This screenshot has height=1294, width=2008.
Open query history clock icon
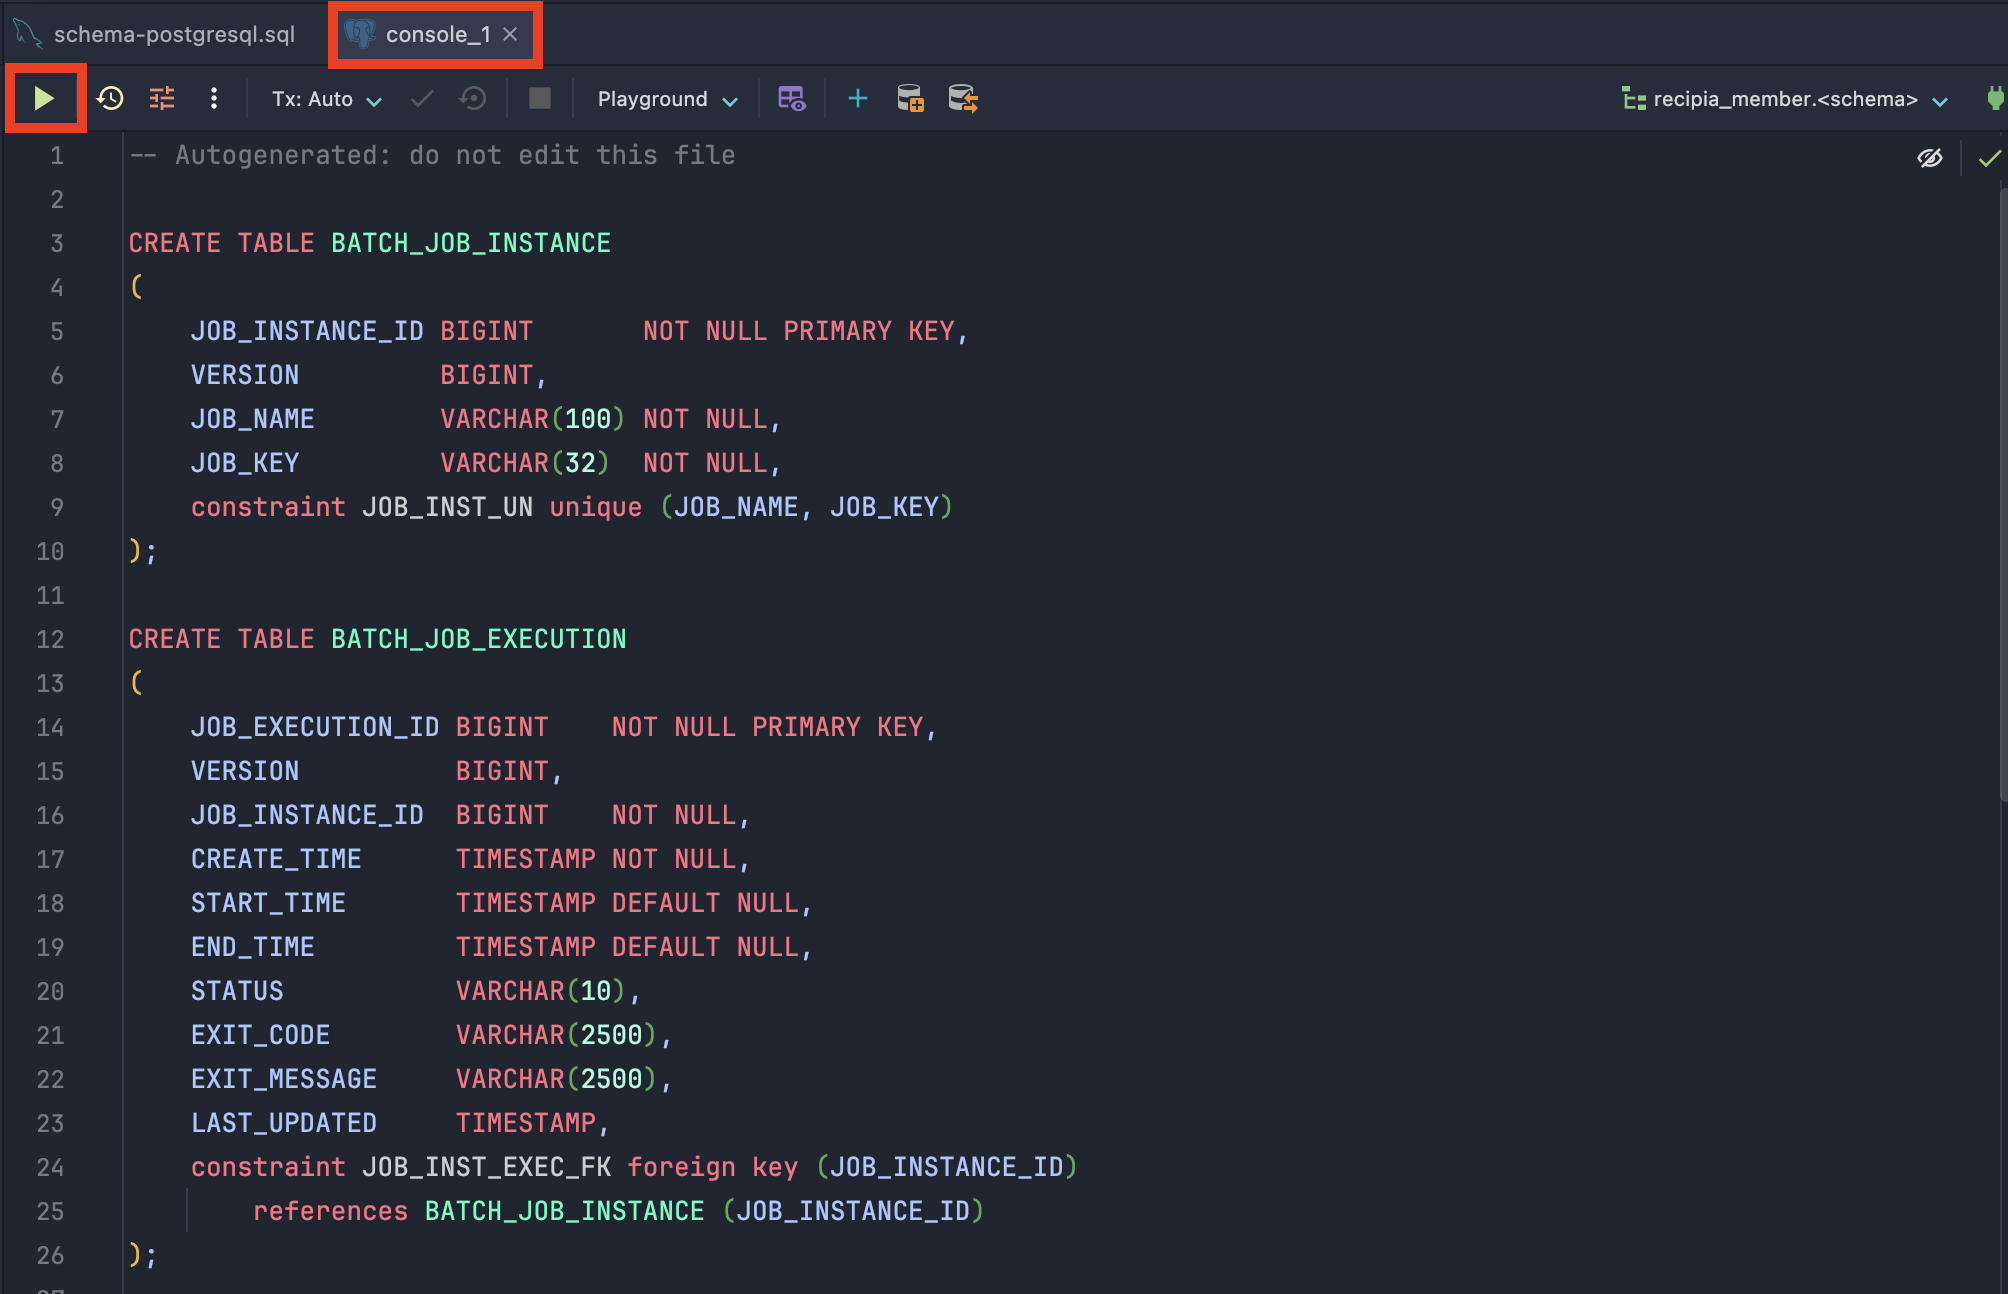[110, 98]
